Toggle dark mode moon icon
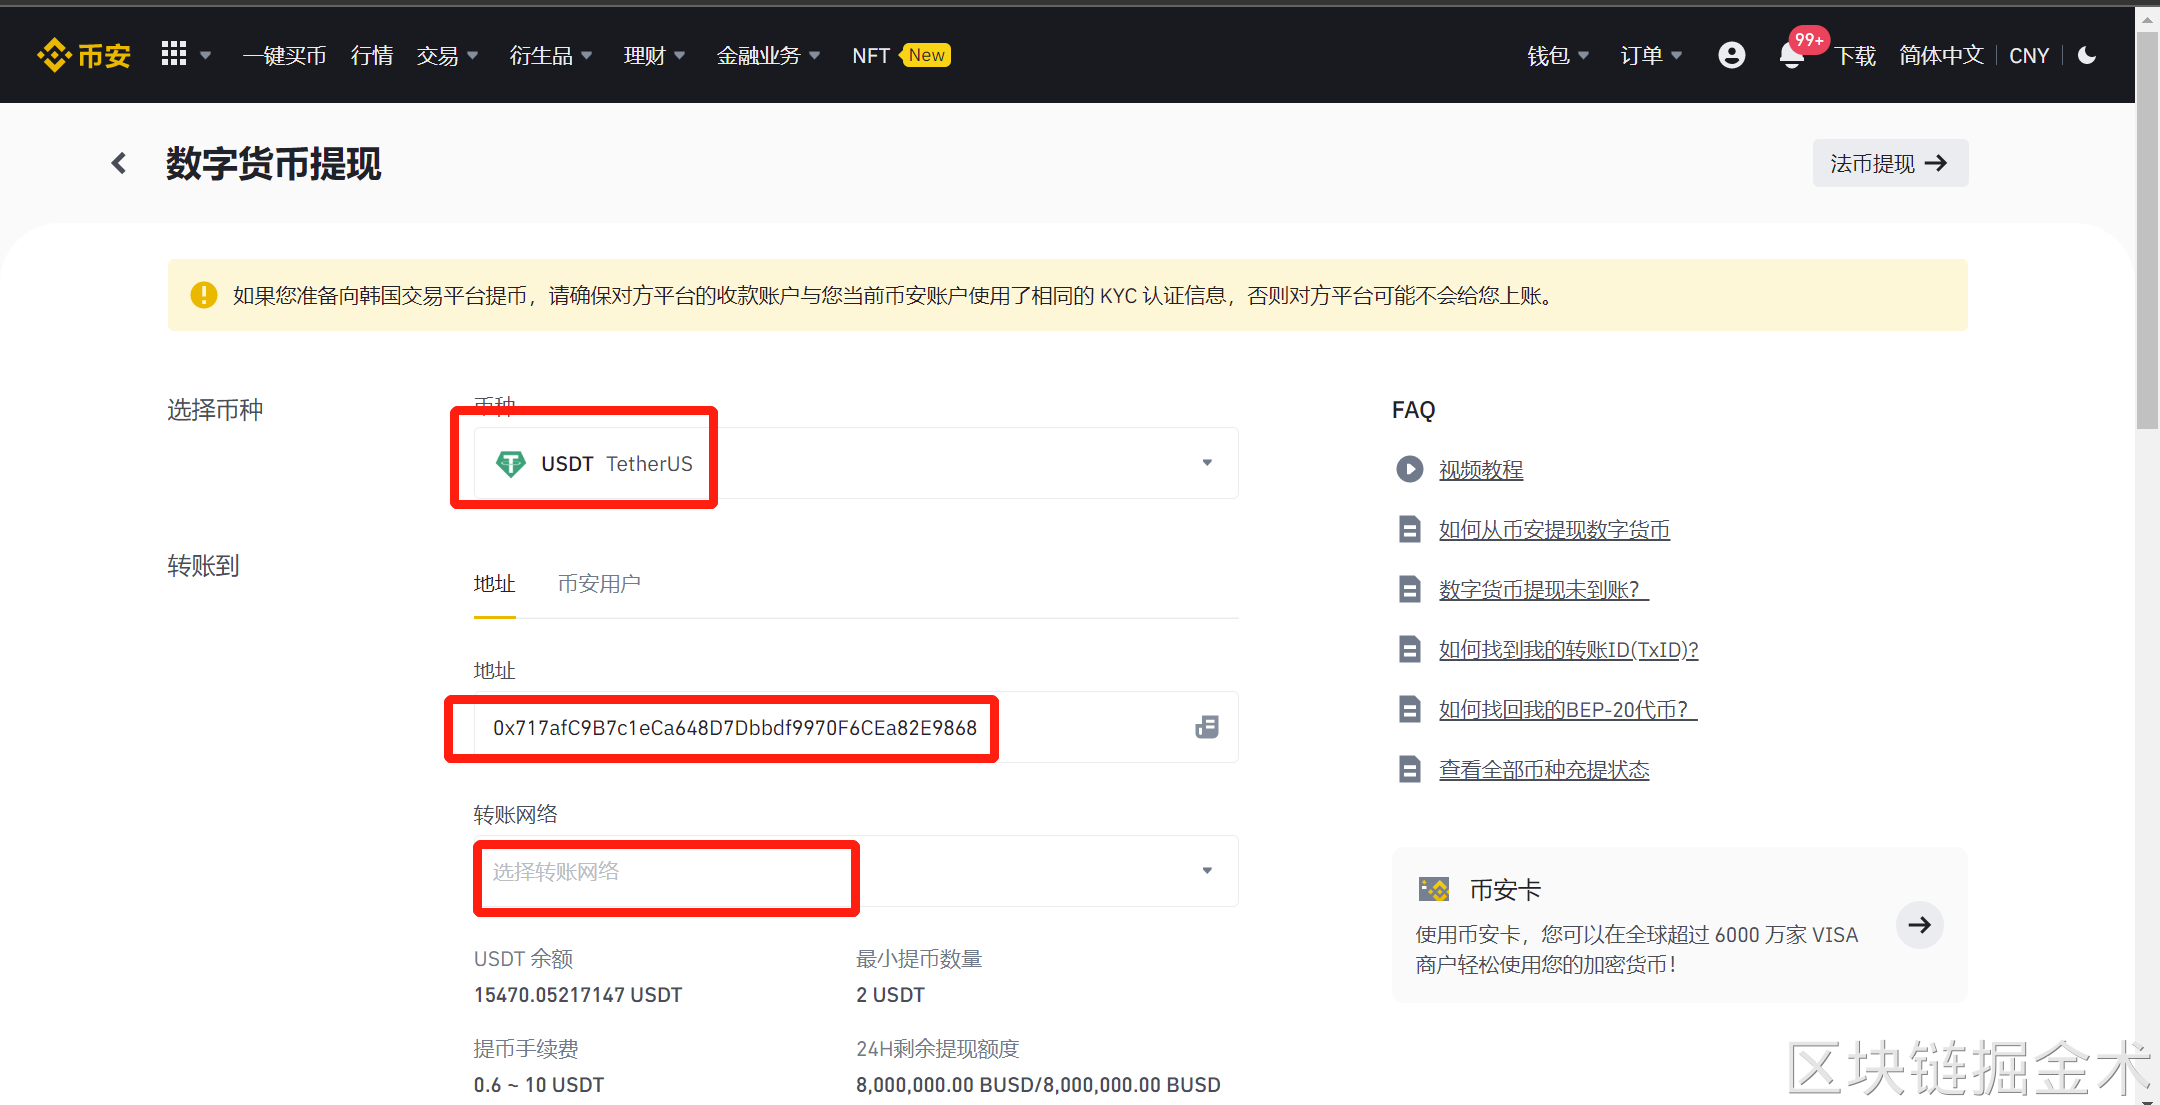The width and height of the screenshot is (2160, 1105). 2087,55
